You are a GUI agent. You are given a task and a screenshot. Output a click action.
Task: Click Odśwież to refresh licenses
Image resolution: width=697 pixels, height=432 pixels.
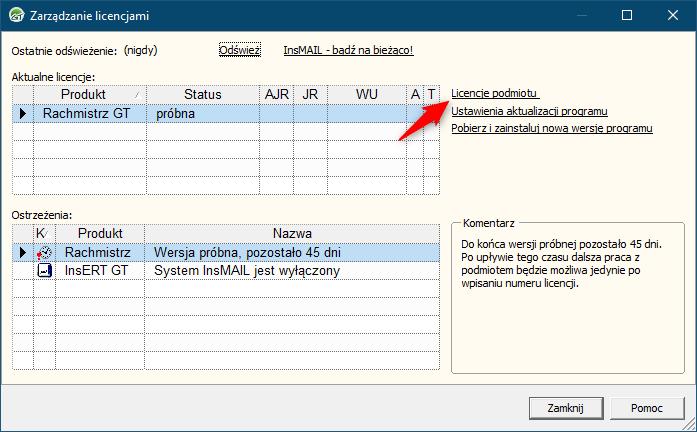coord(239,50)
